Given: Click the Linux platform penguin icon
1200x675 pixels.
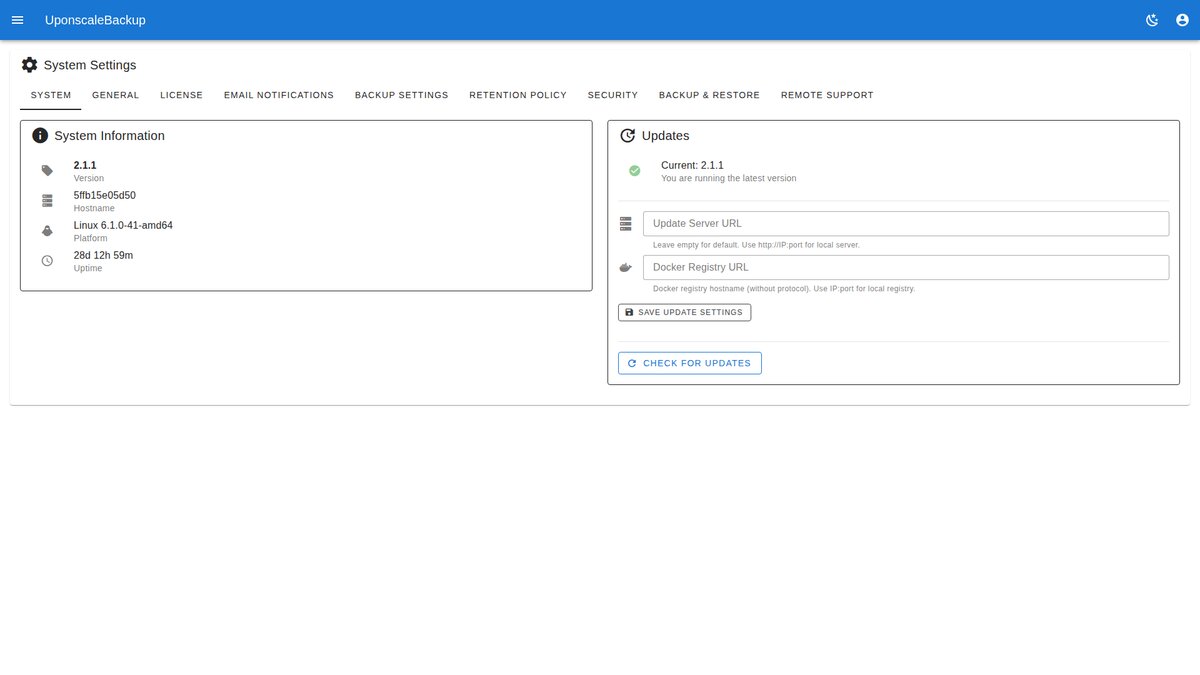Looking at the screenshot, I should pyautogui.click(x=47, y=231).
